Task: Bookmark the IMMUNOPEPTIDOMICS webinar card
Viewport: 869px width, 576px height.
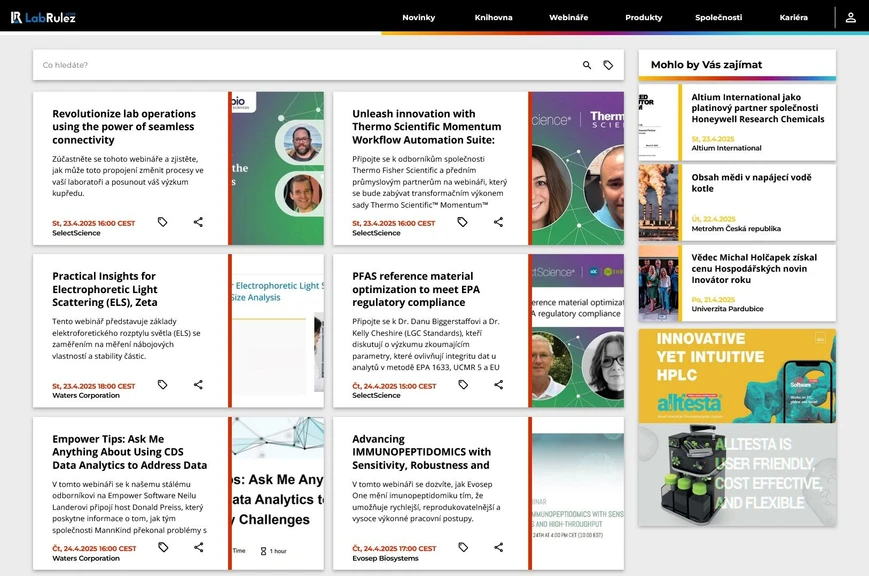Action: coord(462,547)
